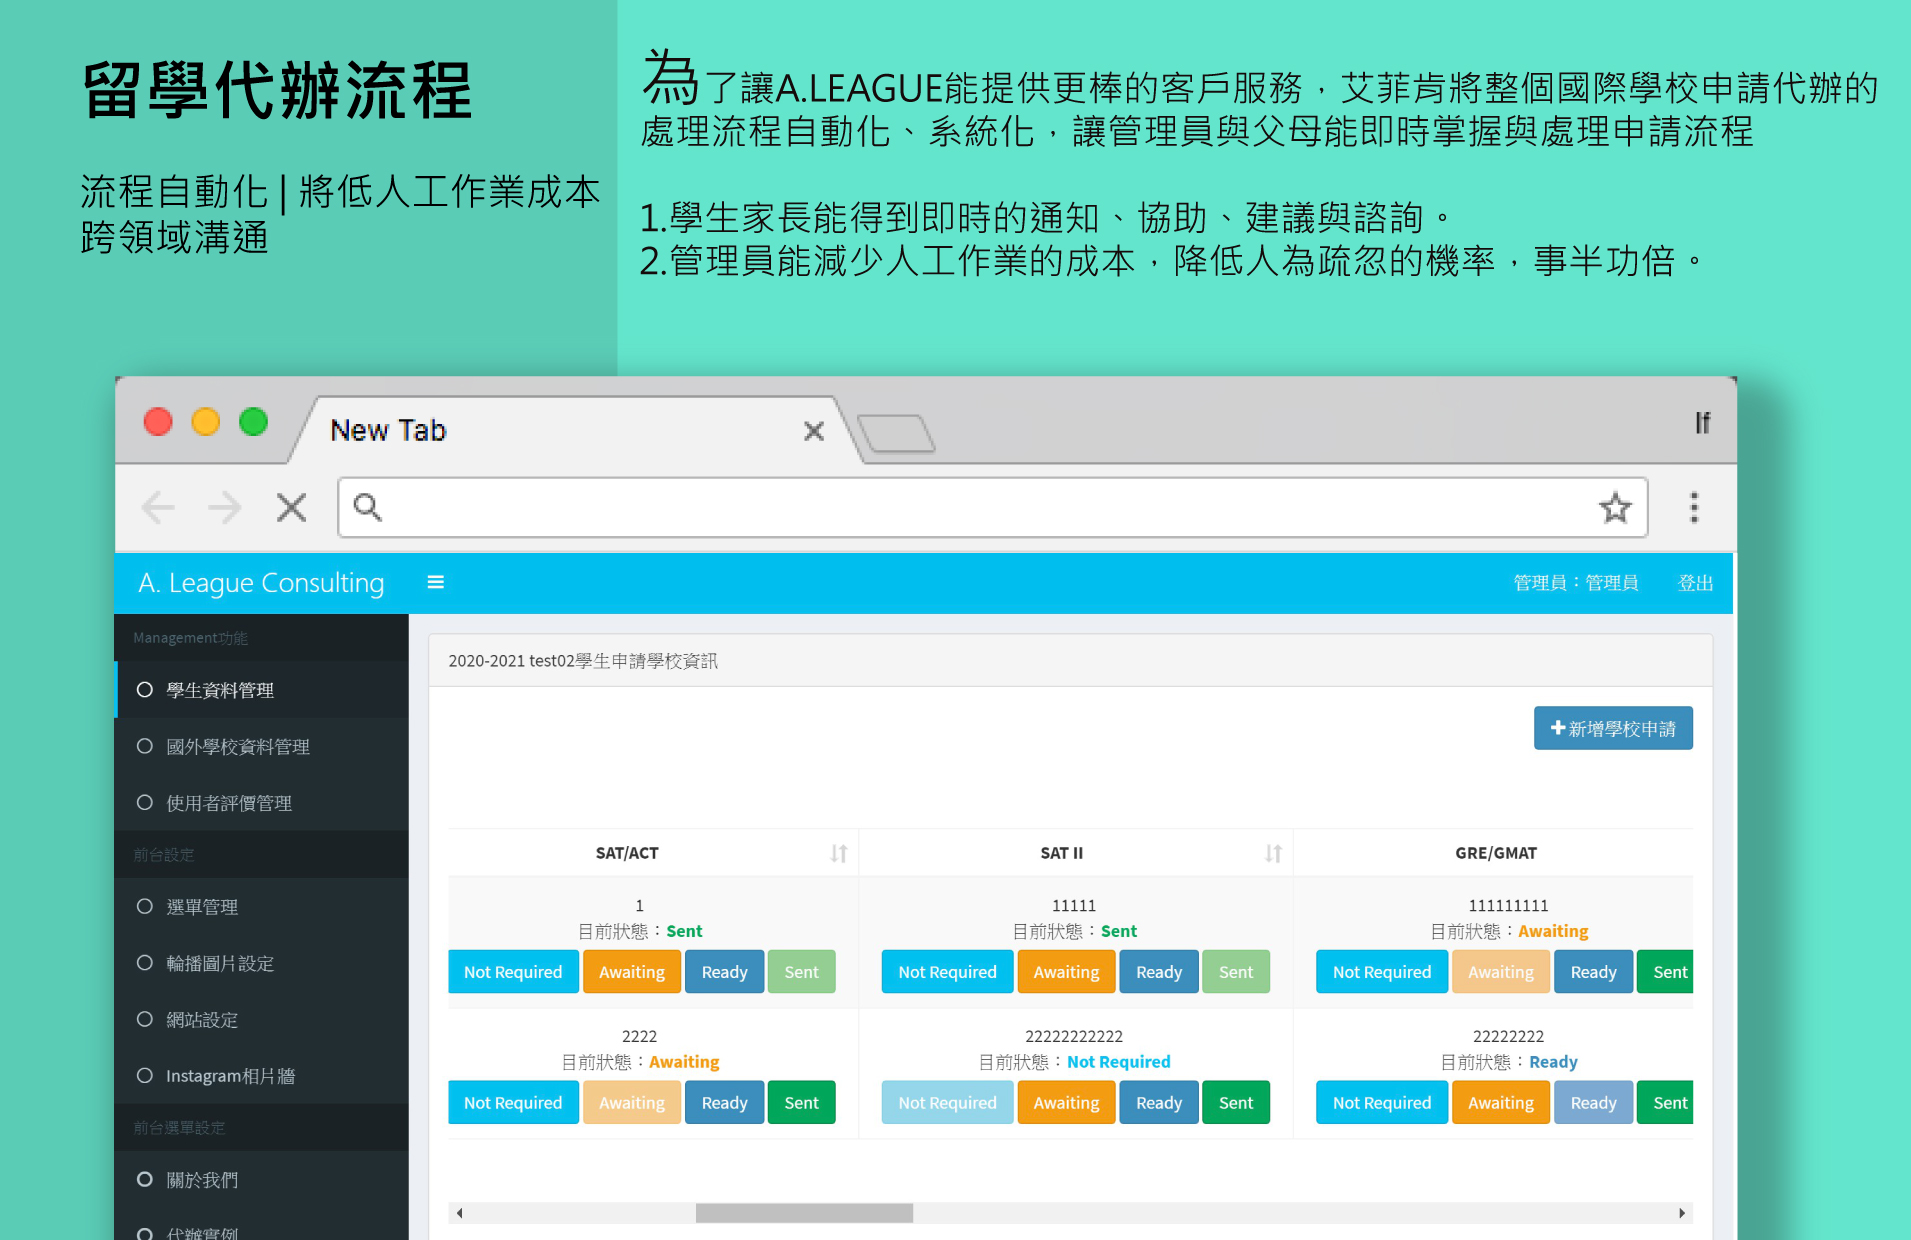Open 國外學校資料管理 in sidebar
1911x1240 pixels.
[x=238, y=747]
